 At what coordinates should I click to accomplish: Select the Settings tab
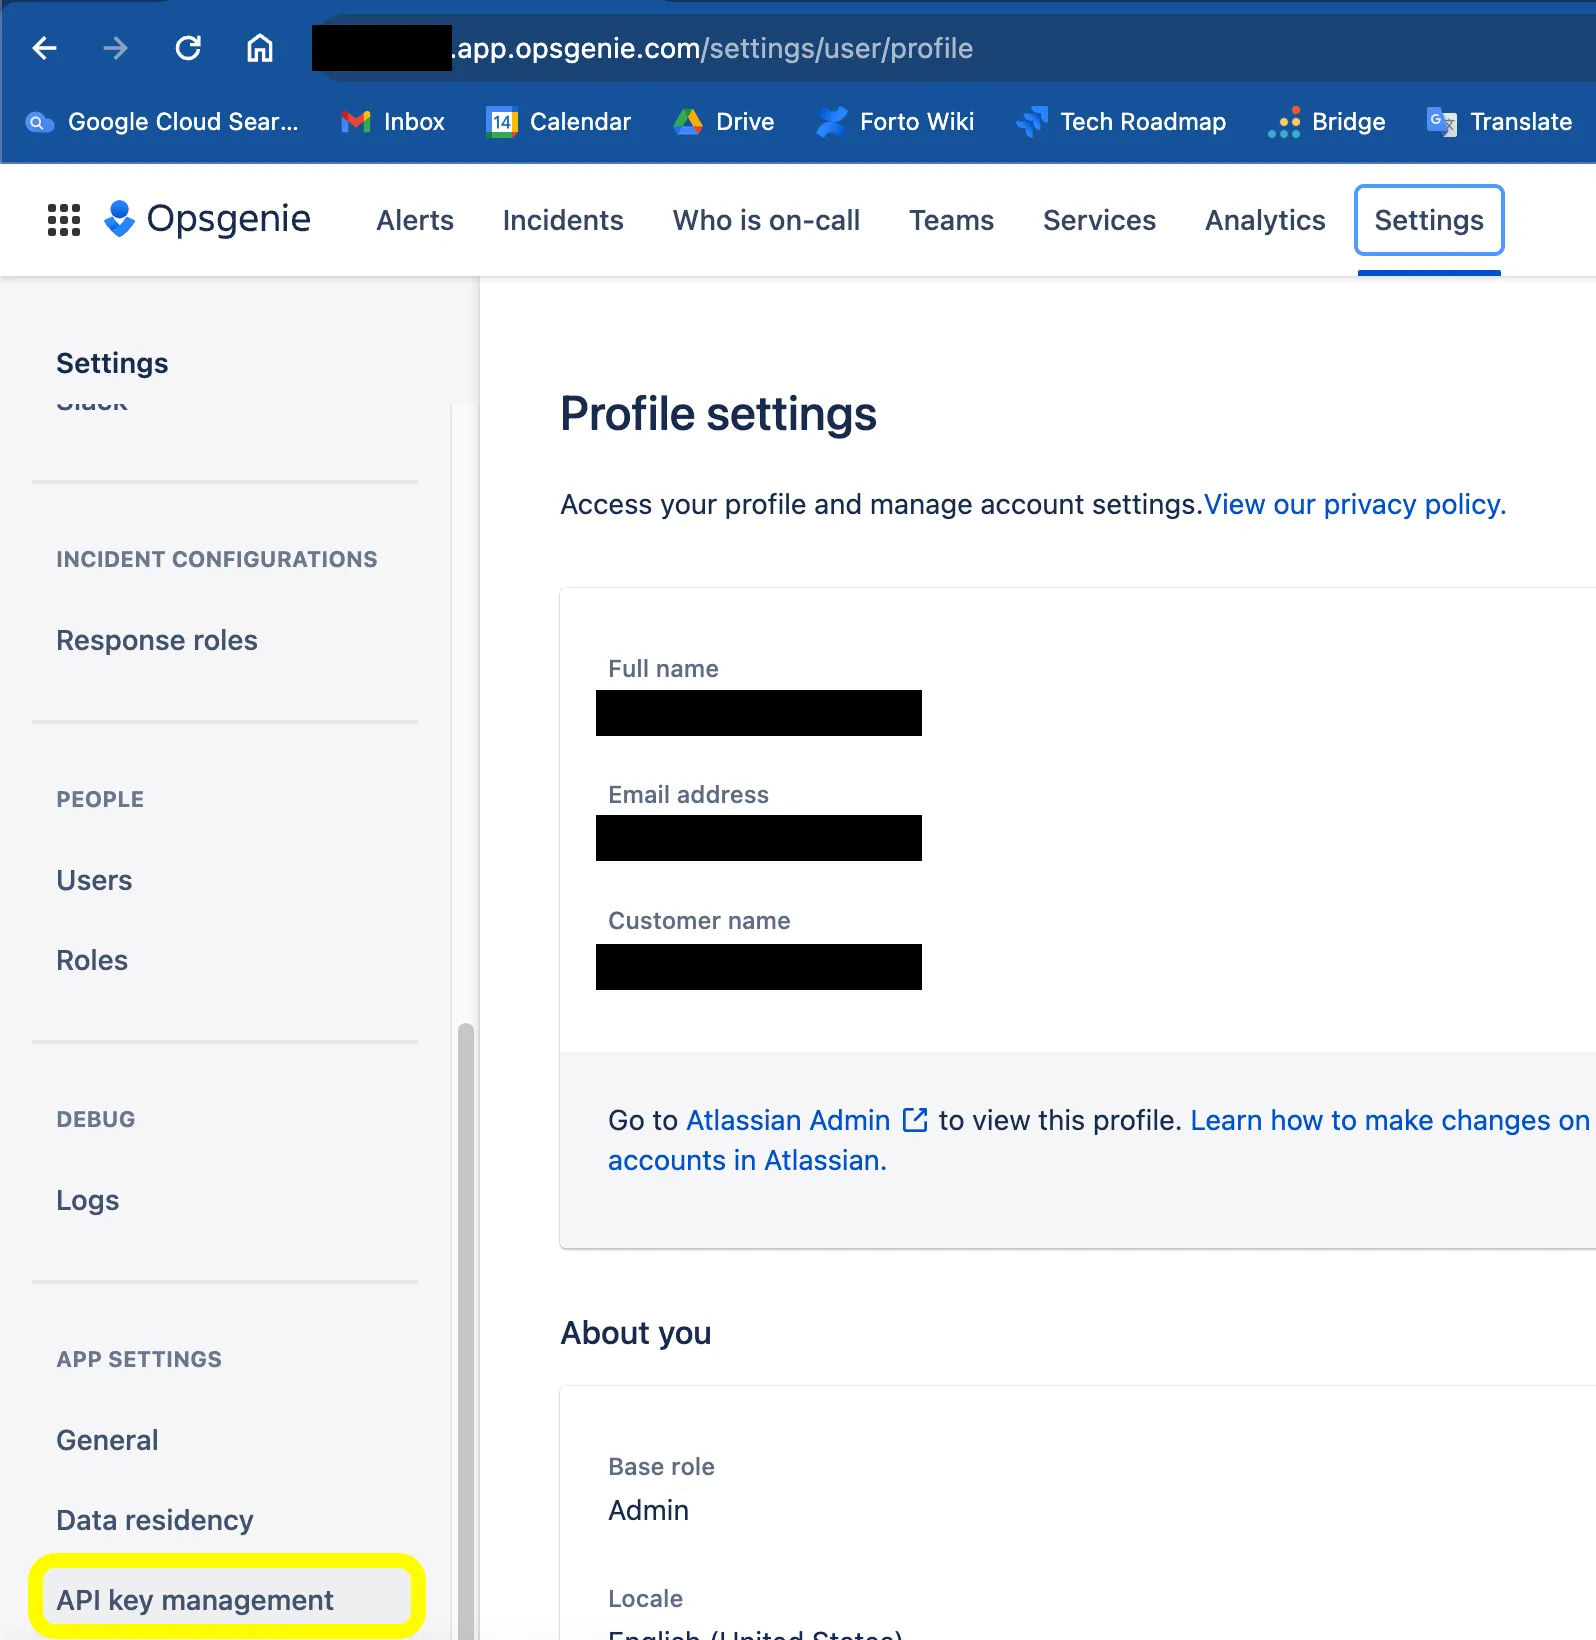(x=1429, y=220)
